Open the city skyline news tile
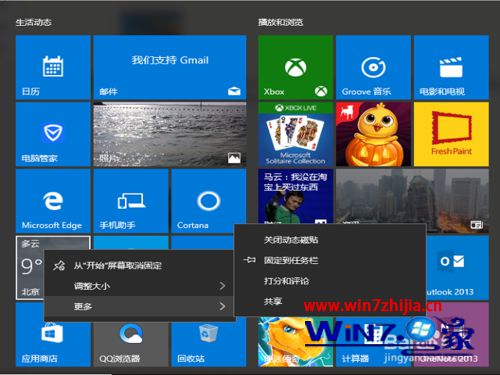This screenshot has height=375, width=500. pyautogui.click(x=412, y=197)
